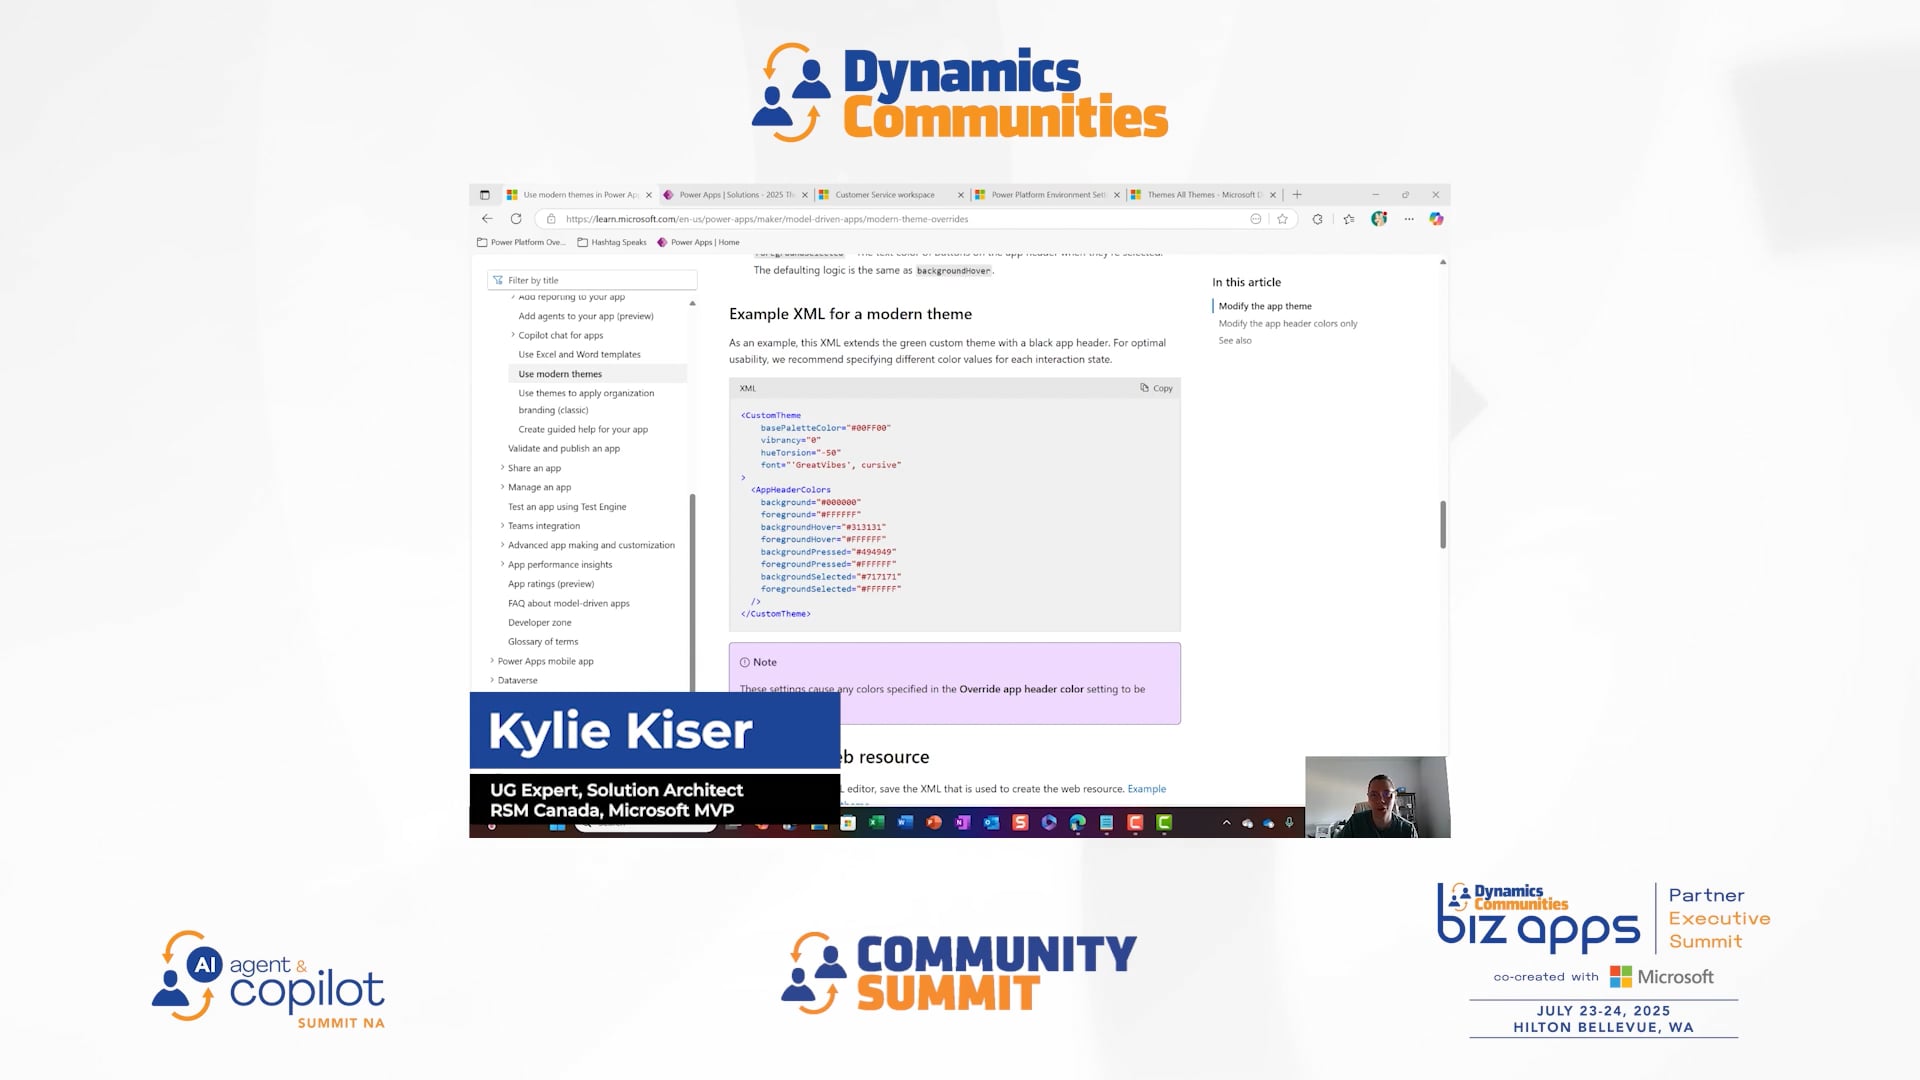Copy the XML code sample
1920x1080 pixels.
[x=1156, y=388]
